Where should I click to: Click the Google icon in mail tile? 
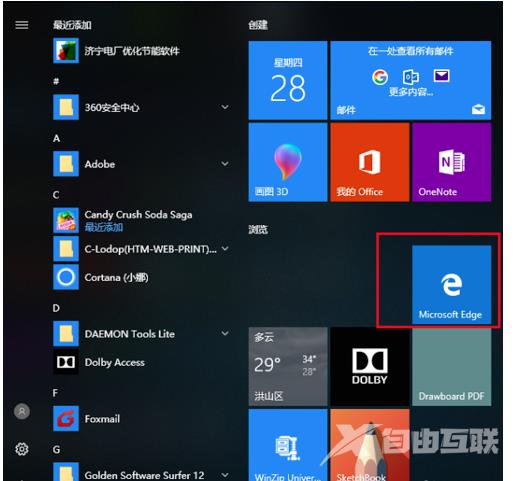(380, 77)
